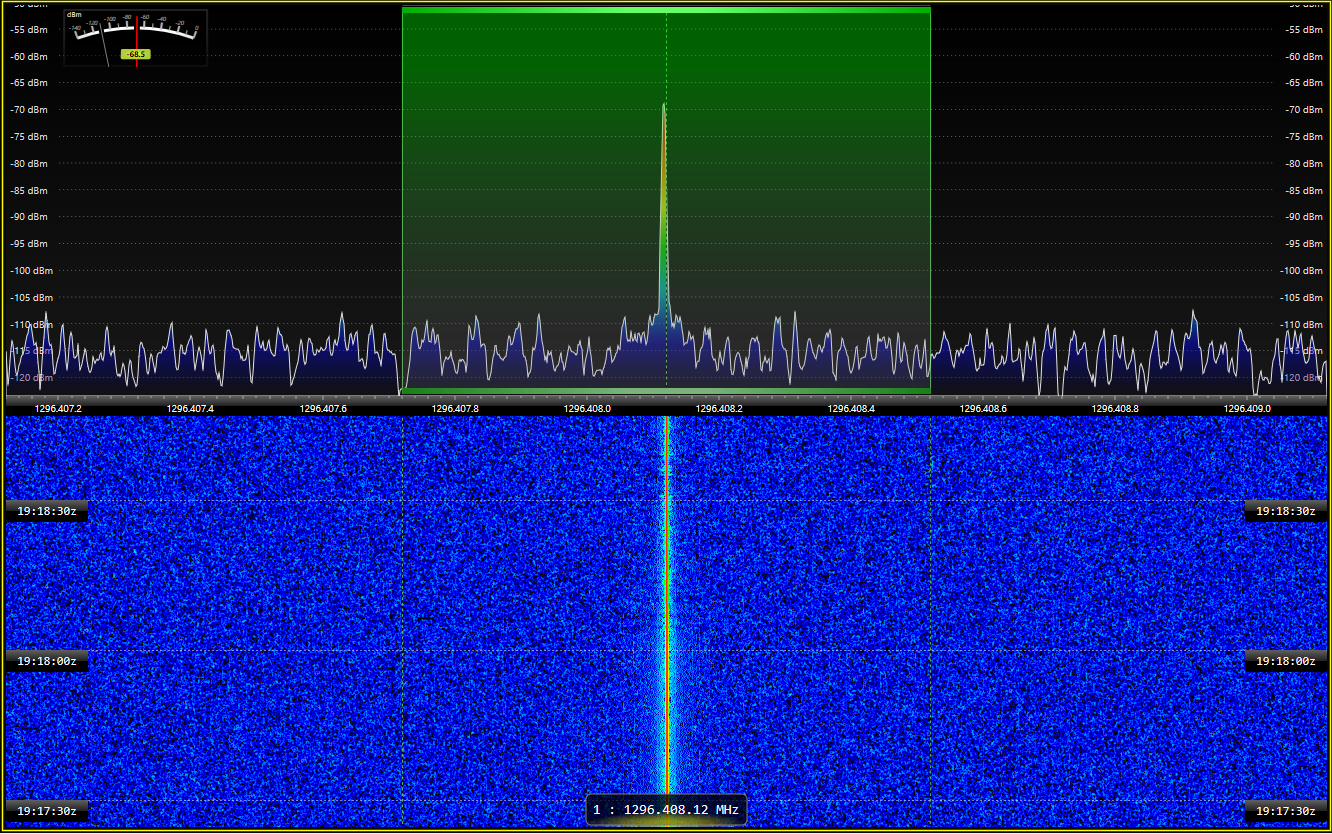
Task: Tune to 1296.408.4 on the frequency axis
Action: click(x=851, y=408)
